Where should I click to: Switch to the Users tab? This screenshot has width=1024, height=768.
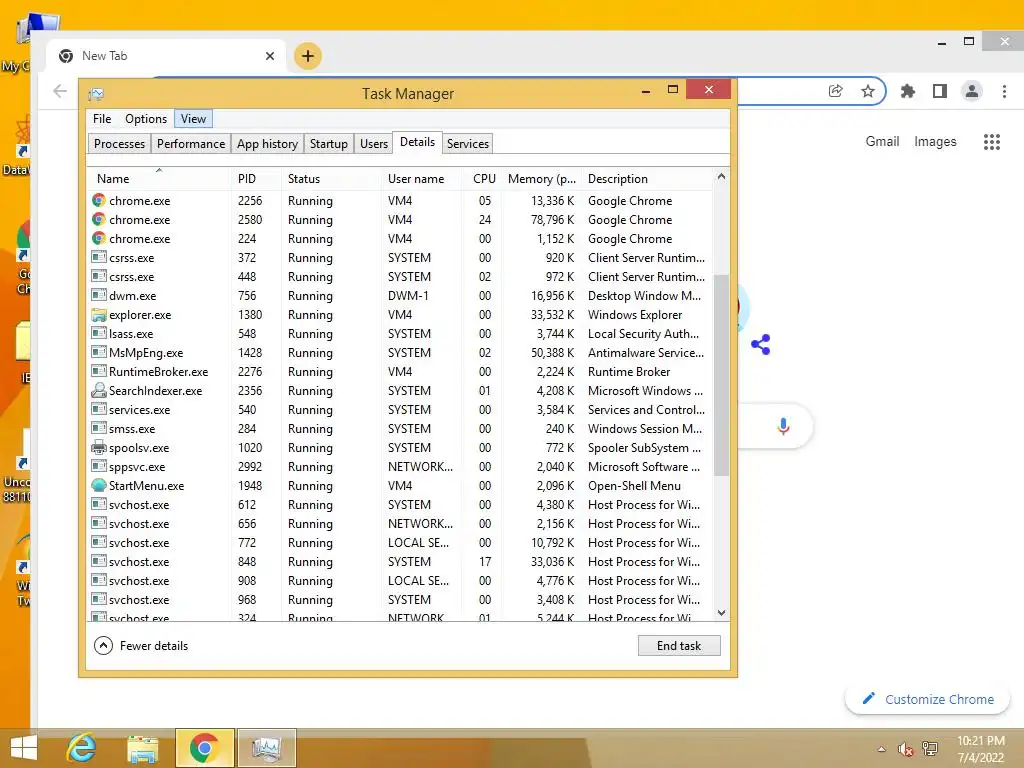coord(374,144)
